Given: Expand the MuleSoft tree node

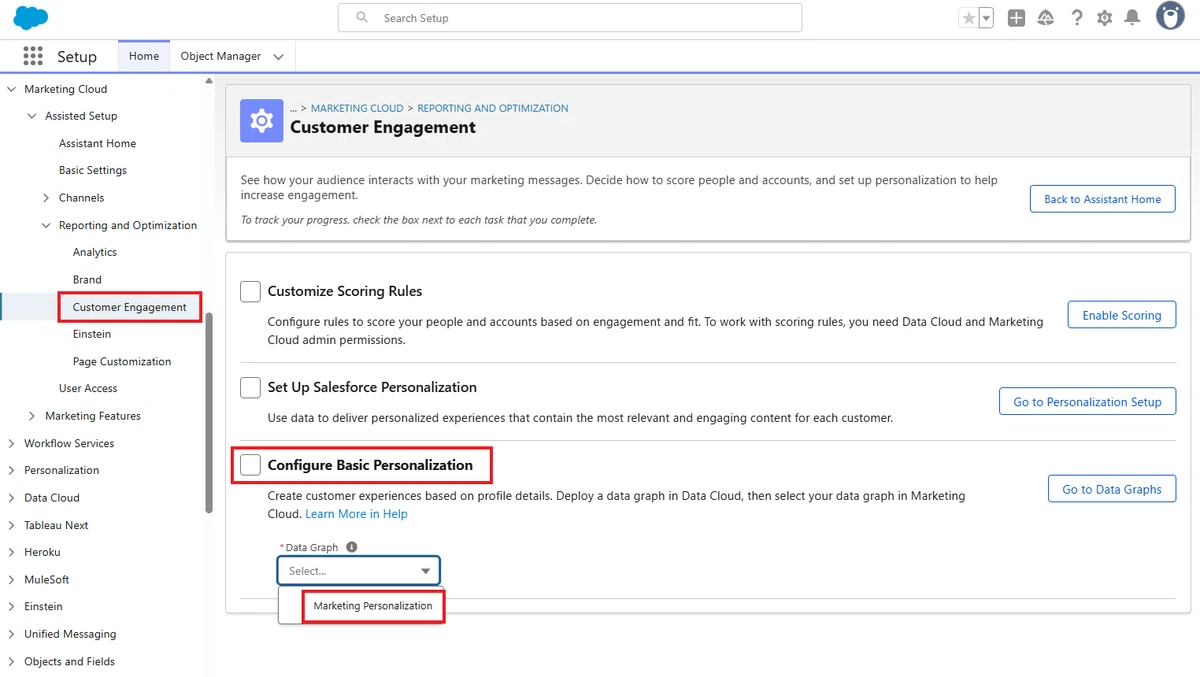Looking at the screenshot, I should tap(11, 579).
